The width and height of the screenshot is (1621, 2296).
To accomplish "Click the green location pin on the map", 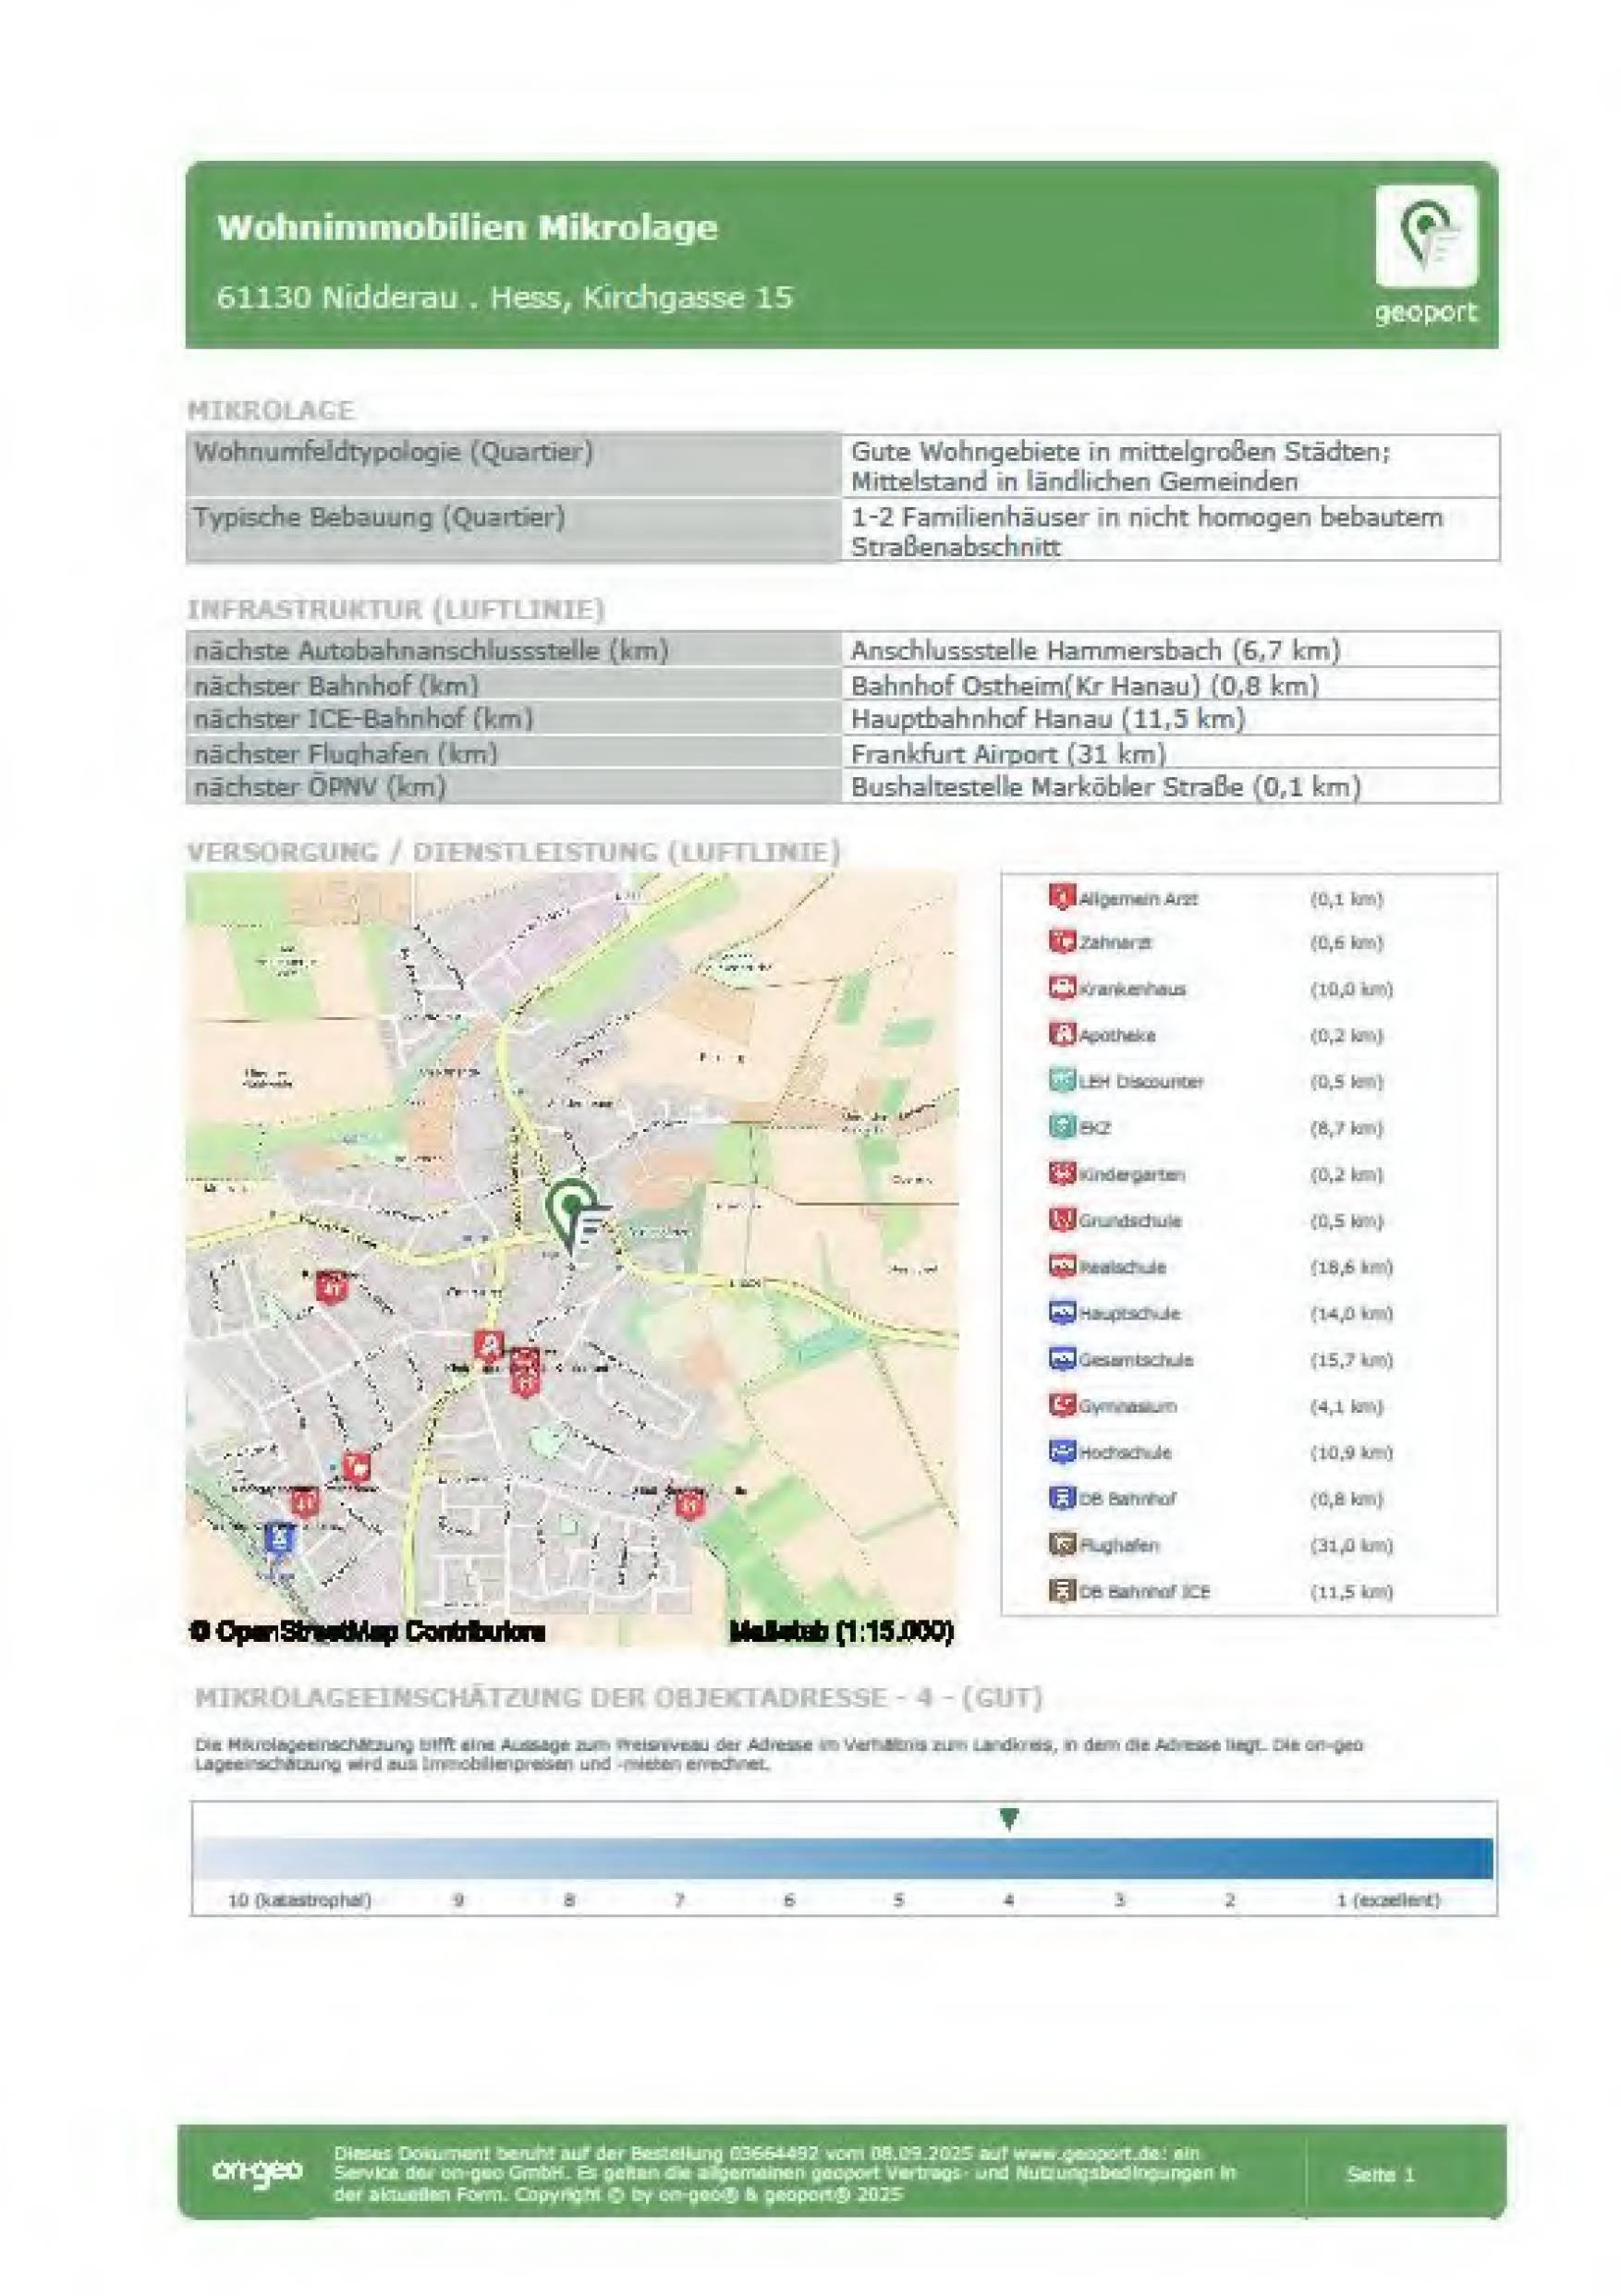I will [572, 1212].
